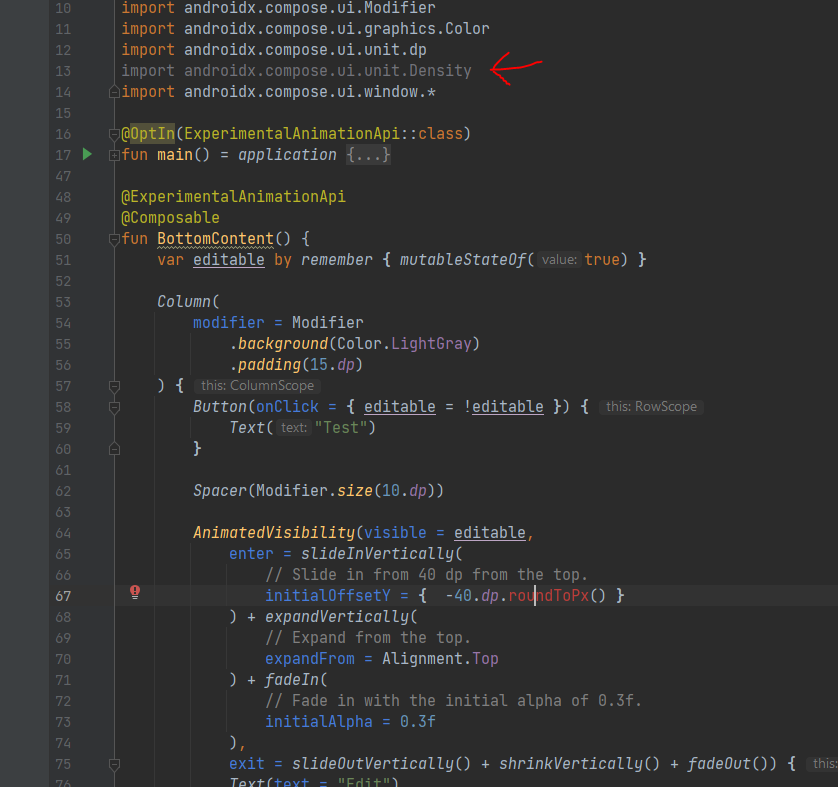Click line number 13 in the gutter
Screen dimensions: 838x787
63,71
